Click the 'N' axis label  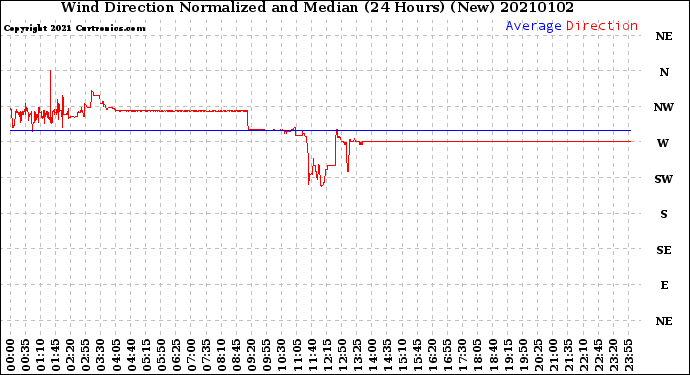tap(664, 72)
